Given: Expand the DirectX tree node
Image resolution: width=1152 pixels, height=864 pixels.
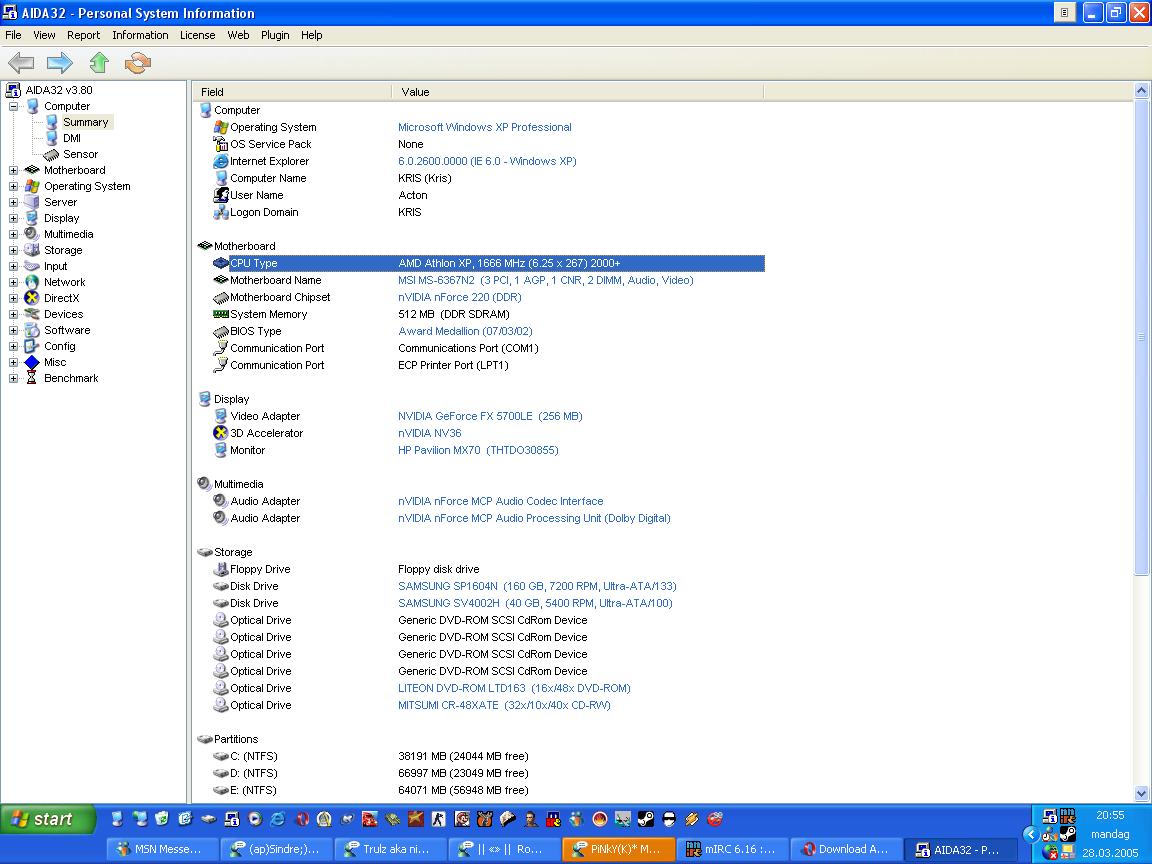Looking at the screenshot, I should 13,298.
